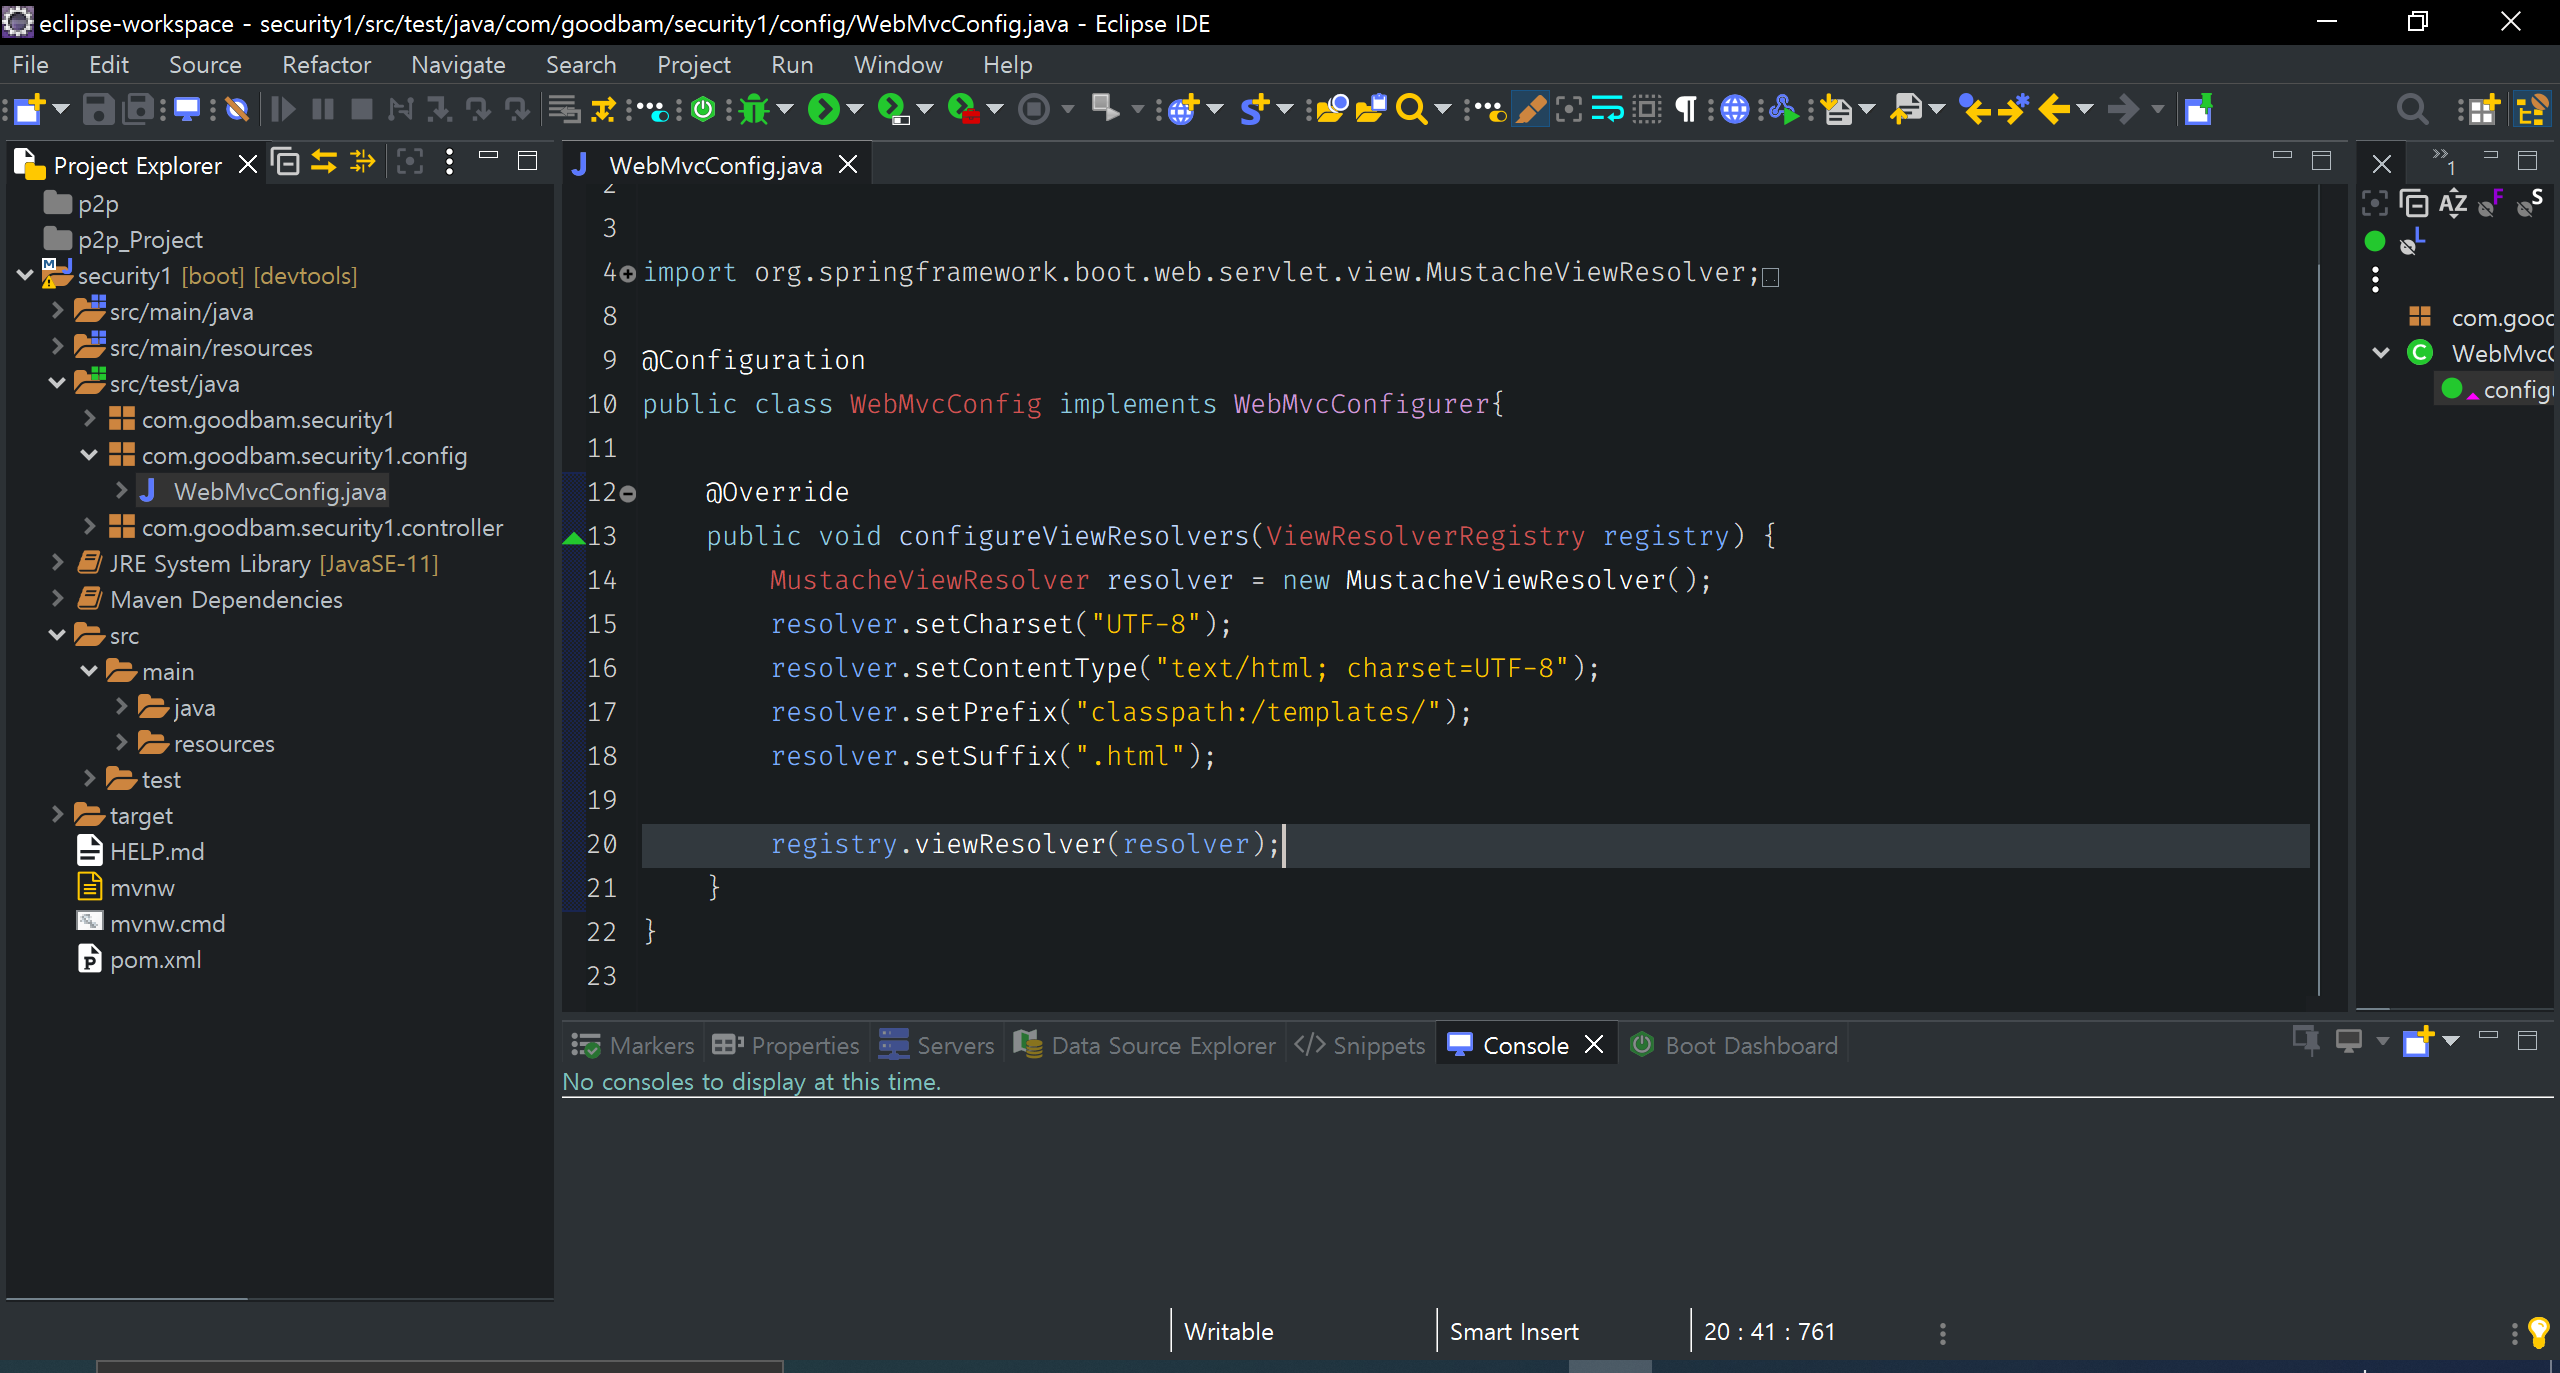Expand the Maven Dependencies node
The image size is (2560, 1373).
(57, 599)
